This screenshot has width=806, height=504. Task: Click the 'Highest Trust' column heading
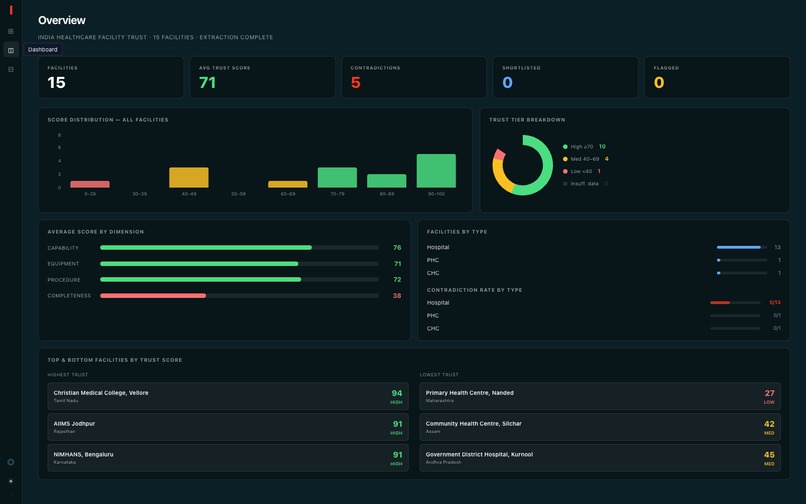(x=68, y=375)
